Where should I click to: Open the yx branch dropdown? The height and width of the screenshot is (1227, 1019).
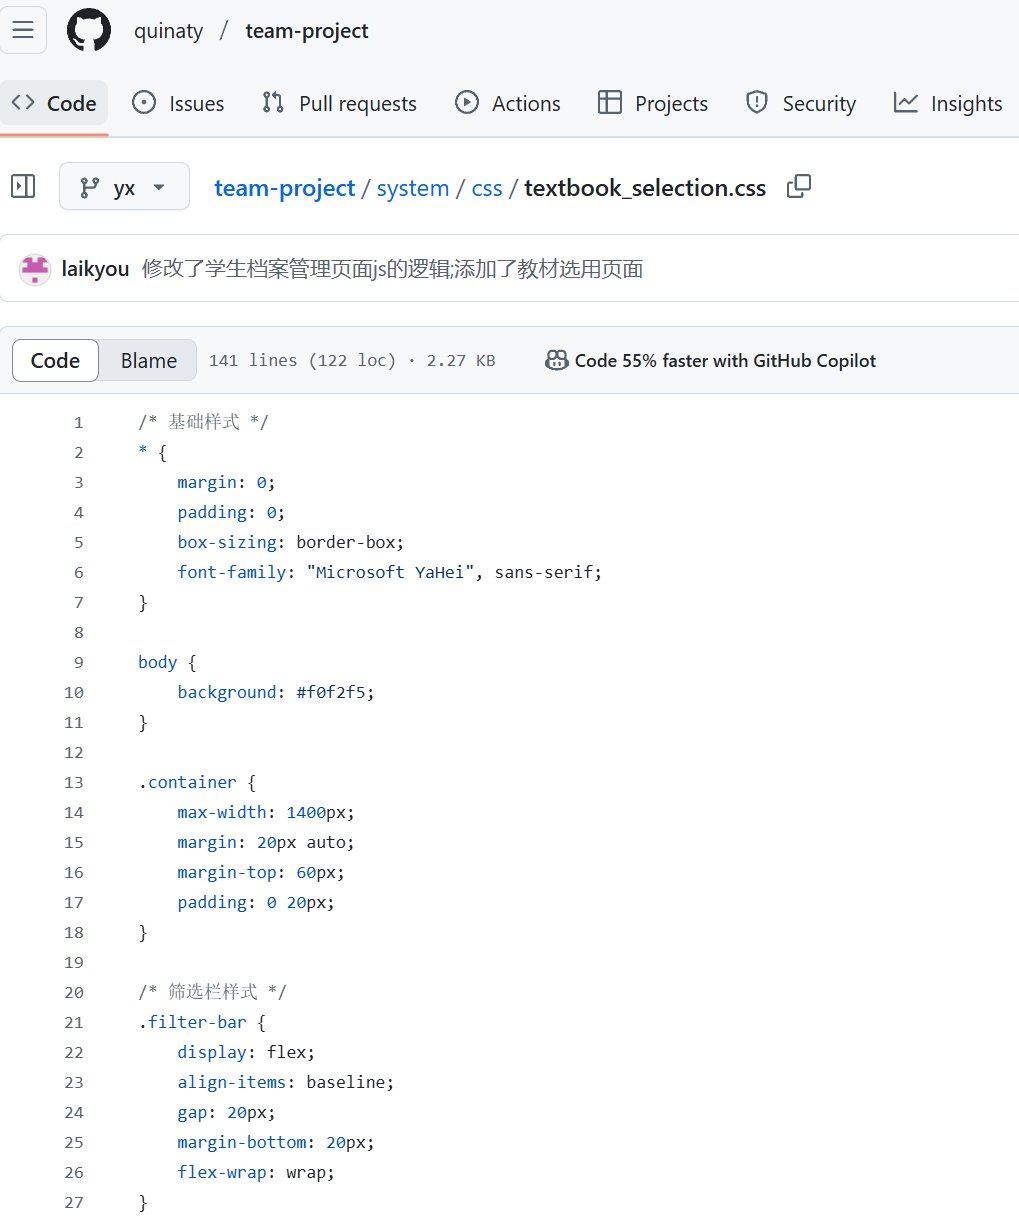coord(124,187)
